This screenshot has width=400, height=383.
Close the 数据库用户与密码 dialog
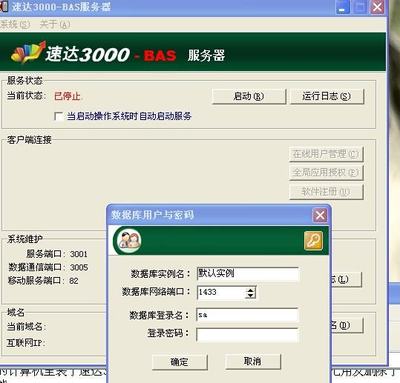320,215
